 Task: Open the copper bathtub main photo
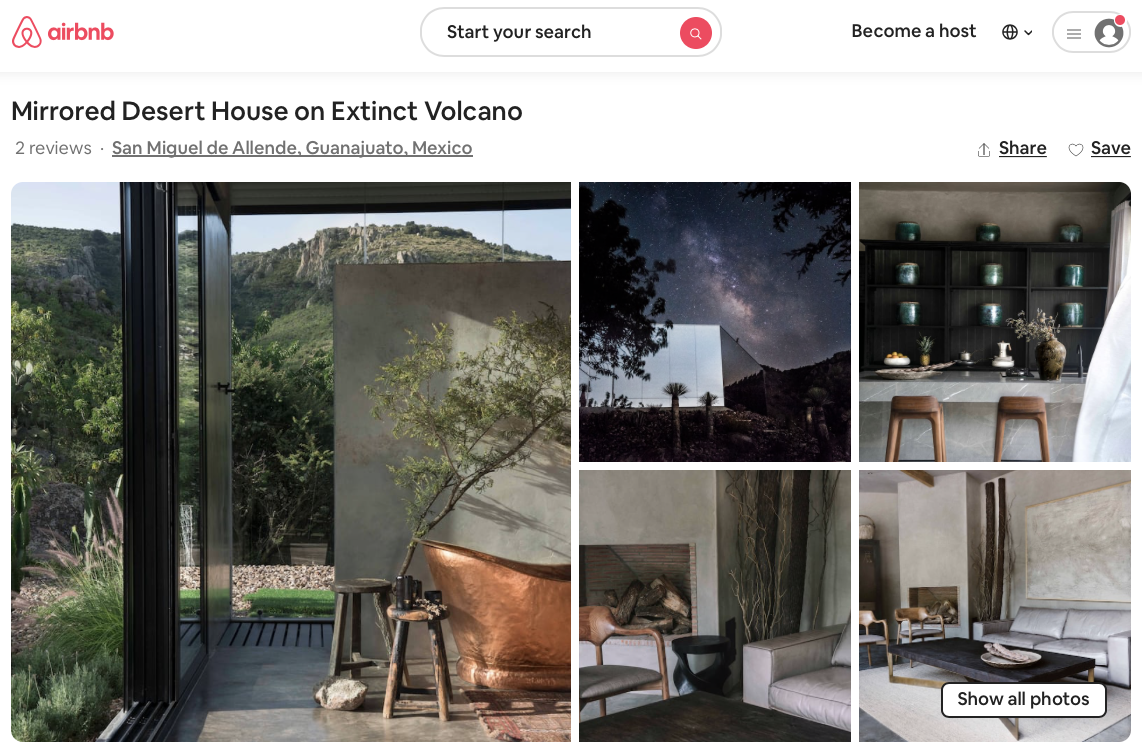pyautogui.click(x=291, y=462)
